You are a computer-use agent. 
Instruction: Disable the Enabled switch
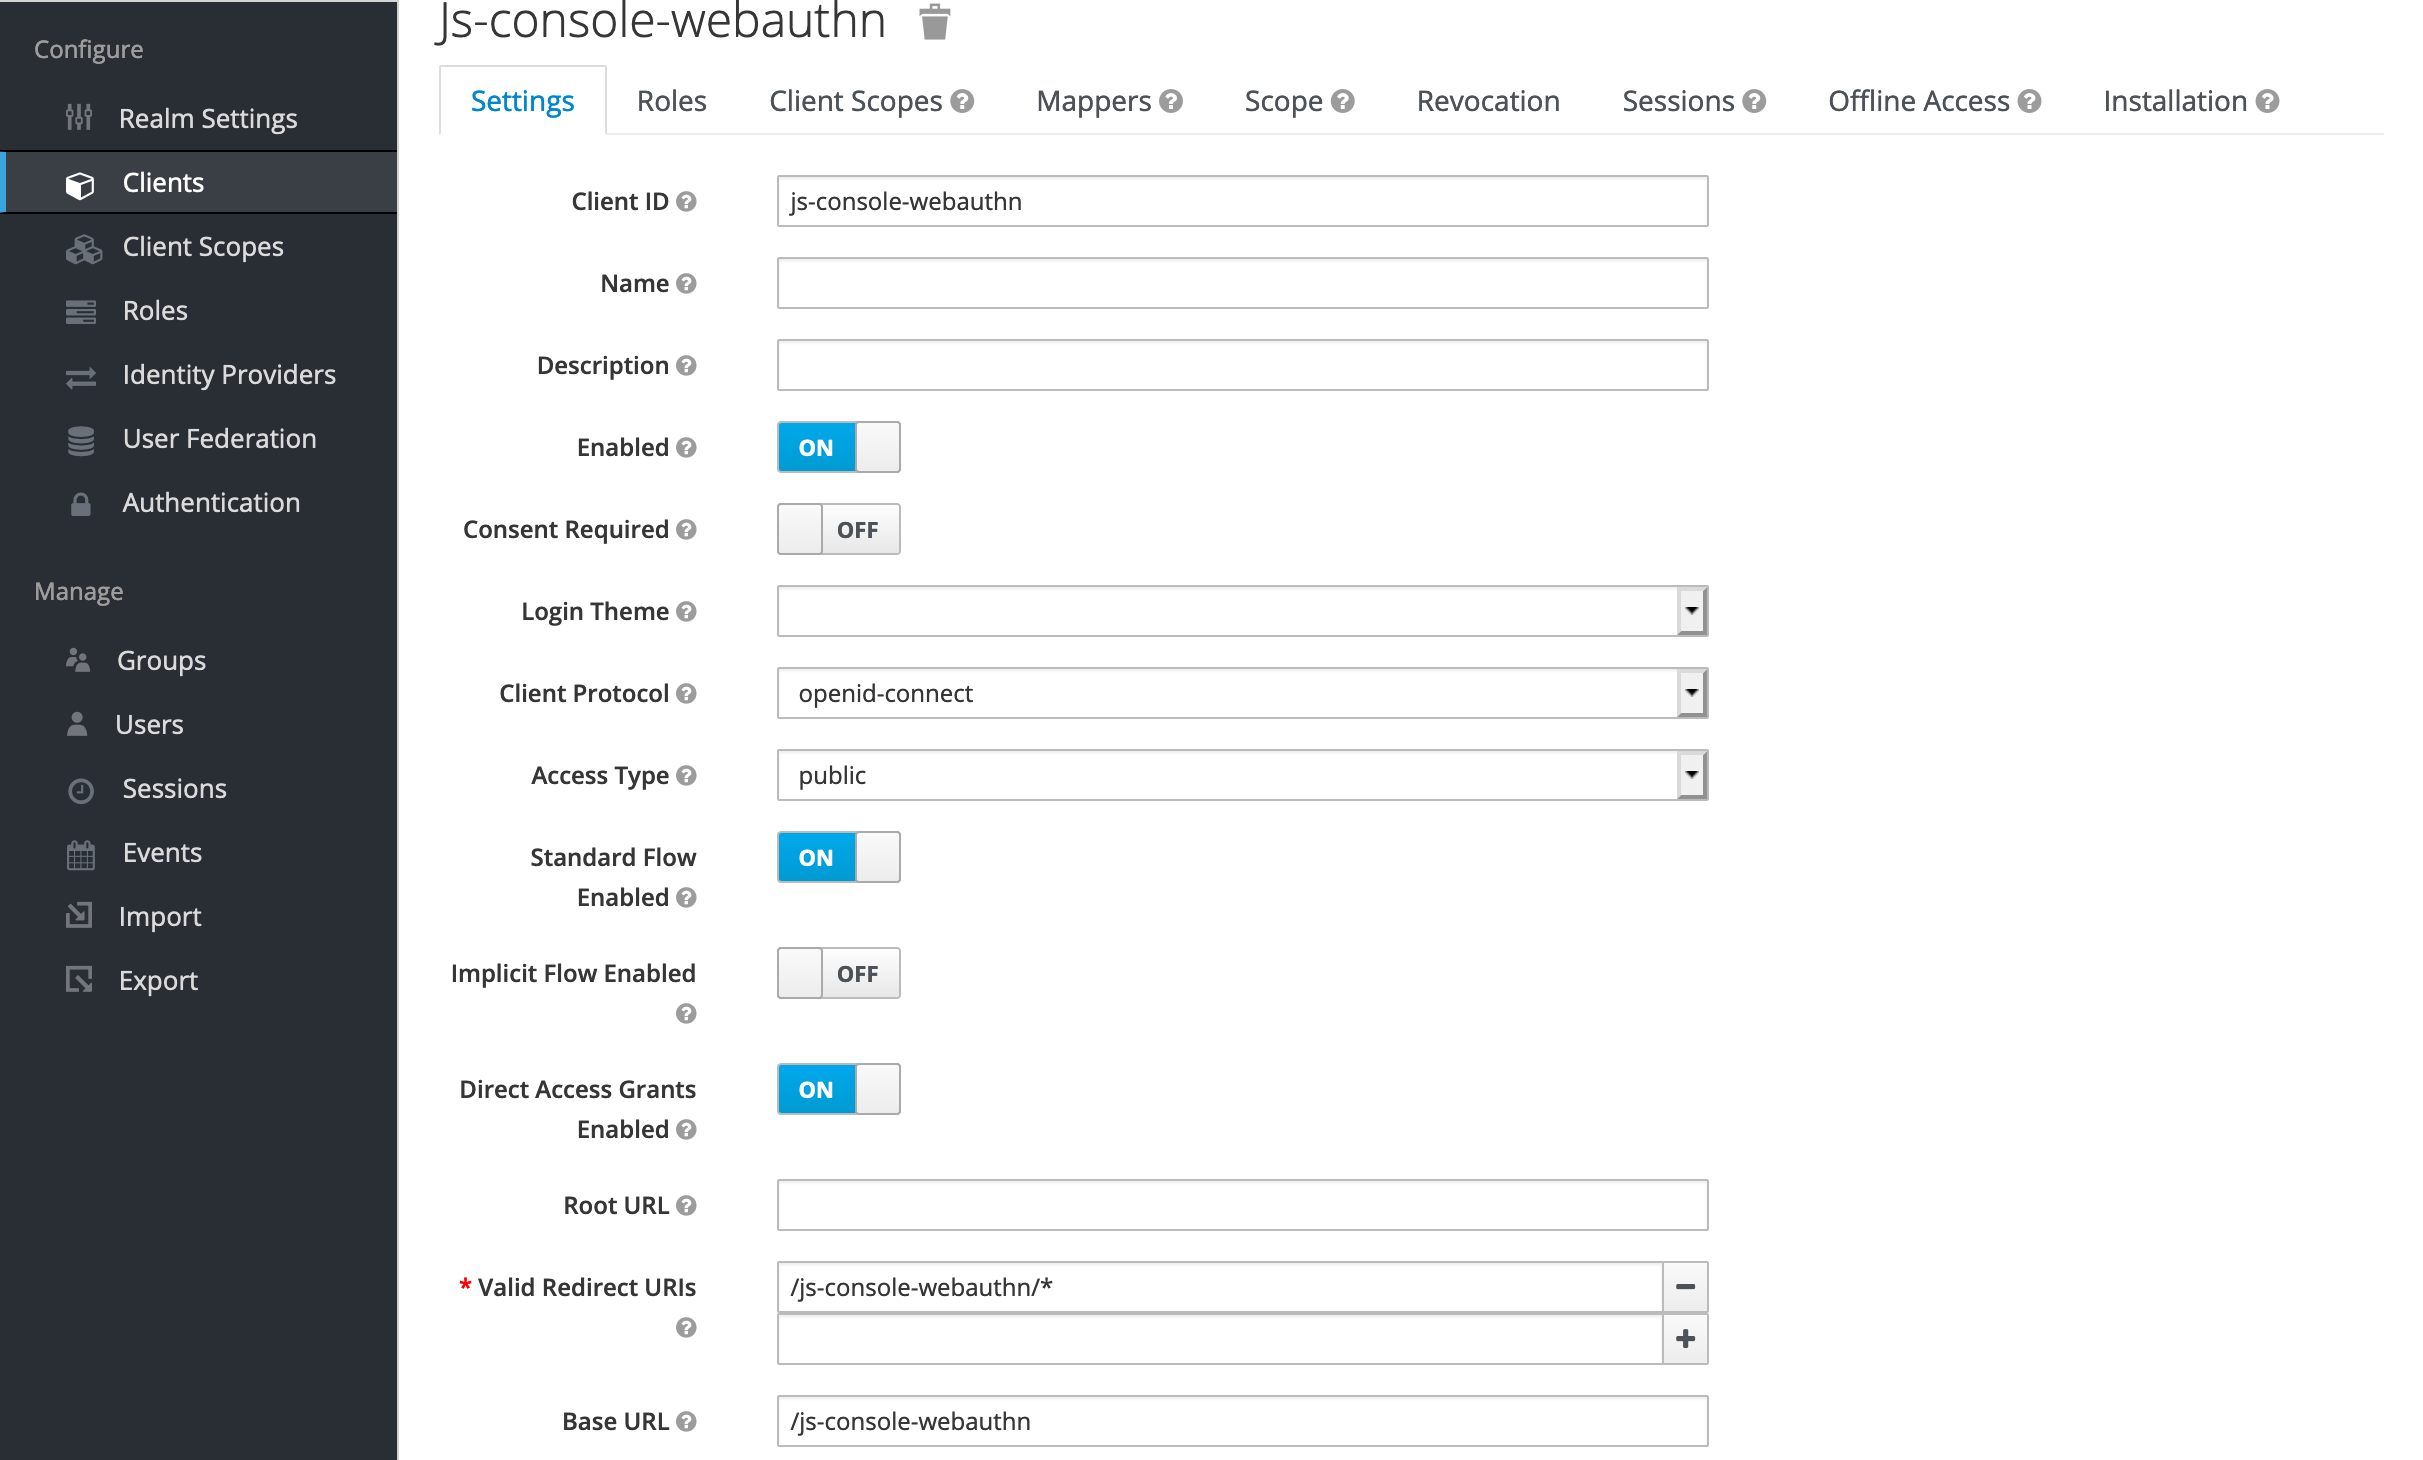838,447
